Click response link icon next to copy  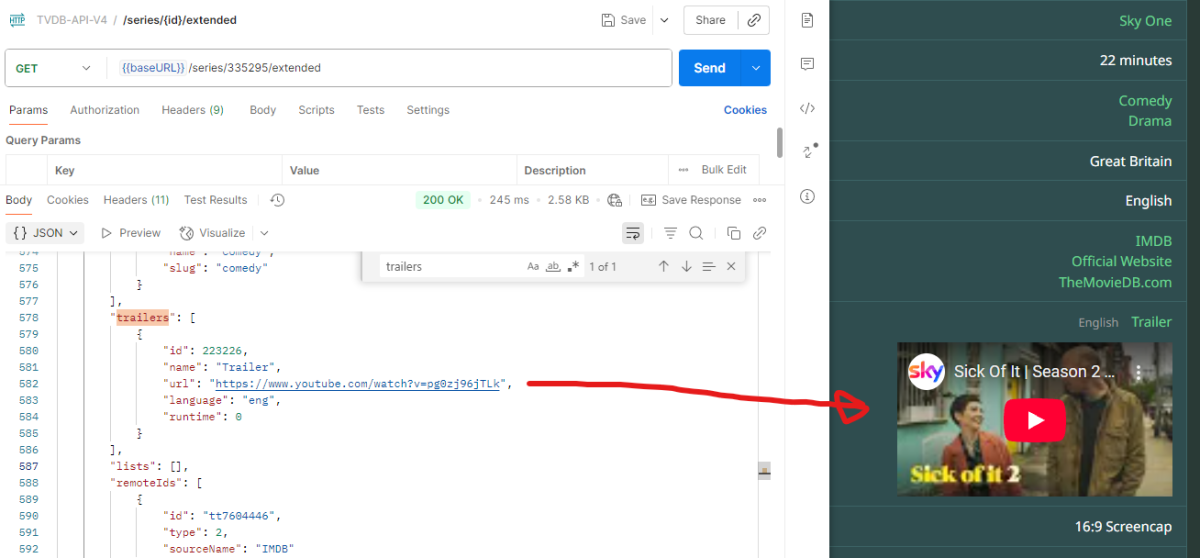point(759,233)
